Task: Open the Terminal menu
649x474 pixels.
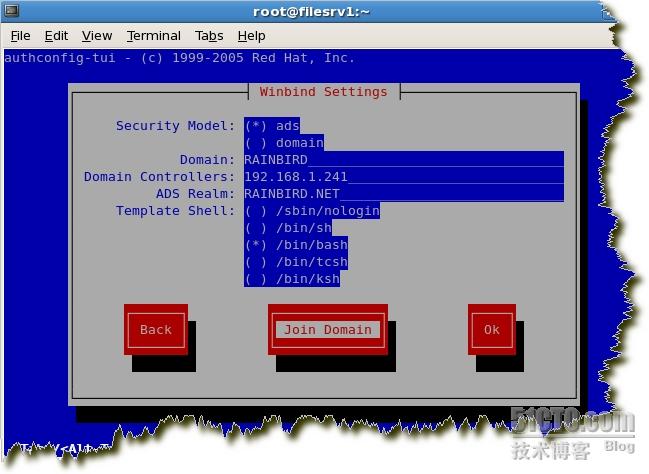Action: (x=154, y=36)
